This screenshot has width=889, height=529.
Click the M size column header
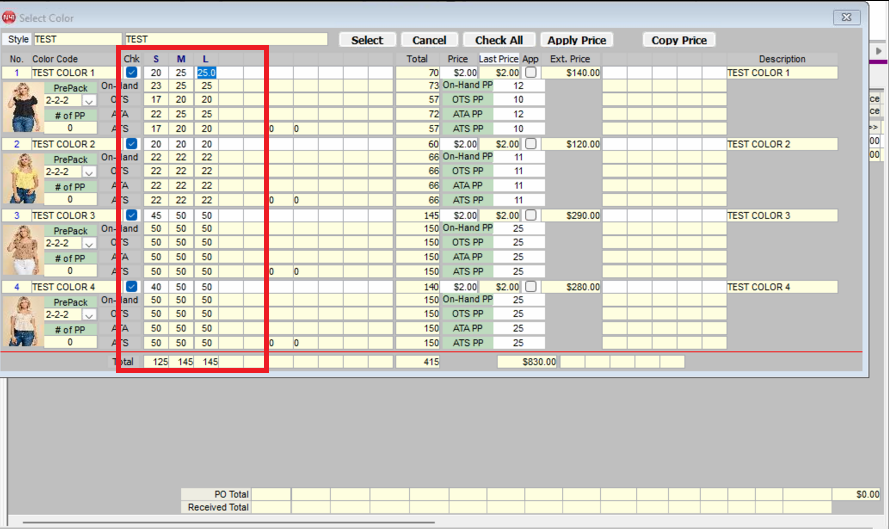pyautogui.click(x=181, y=59)
